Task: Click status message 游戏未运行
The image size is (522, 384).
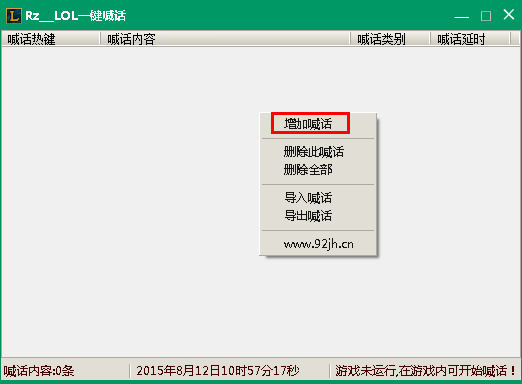Action: coord(425,371)
